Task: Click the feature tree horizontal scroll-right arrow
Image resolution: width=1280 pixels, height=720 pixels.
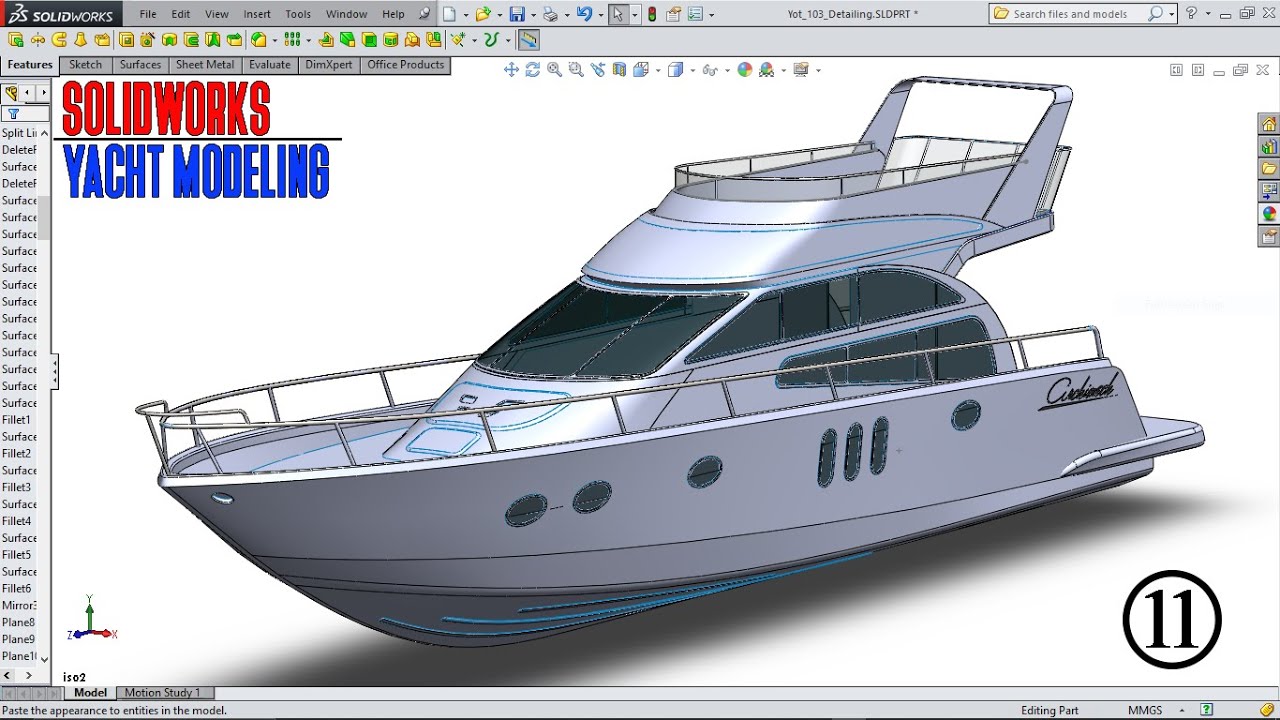Action: [29, 676]
